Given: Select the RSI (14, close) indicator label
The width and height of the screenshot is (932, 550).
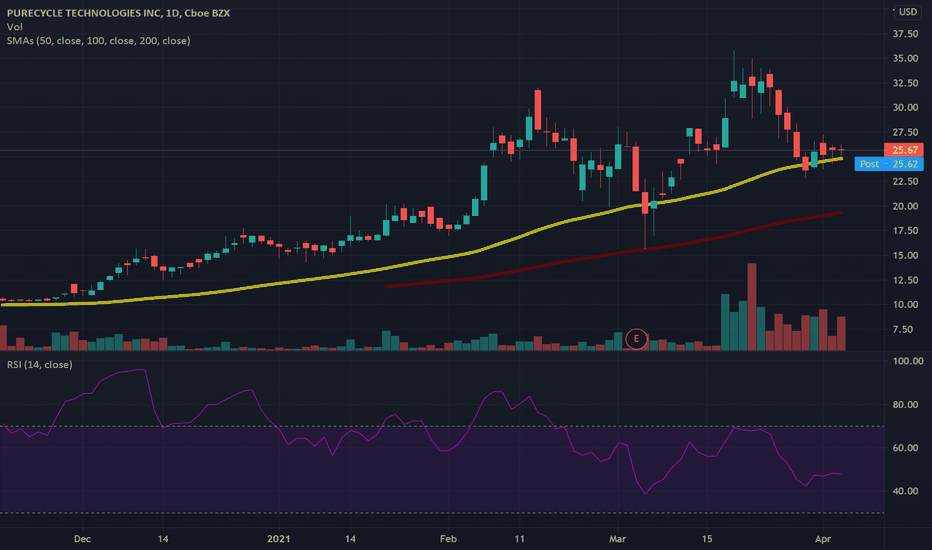Looking at the screenshot, I should point(40,364).
